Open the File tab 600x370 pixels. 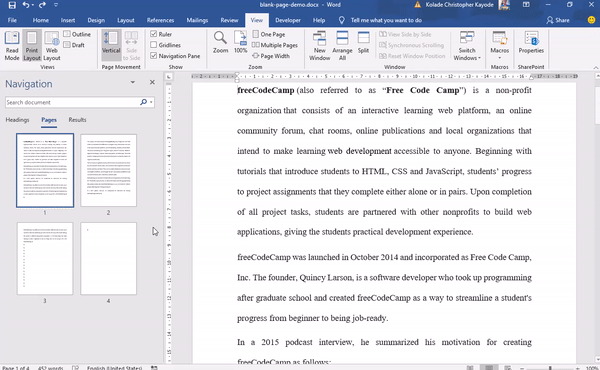(12, 20)
